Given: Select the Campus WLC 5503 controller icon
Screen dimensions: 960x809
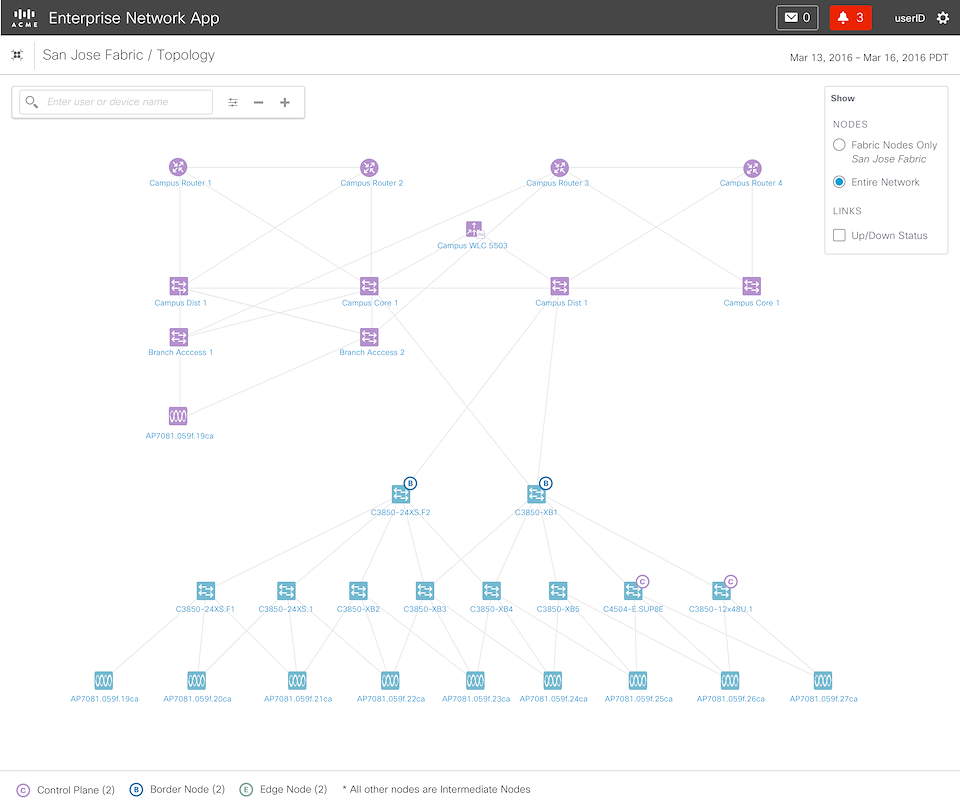Looking at the screenshot, I should (474, 229).
